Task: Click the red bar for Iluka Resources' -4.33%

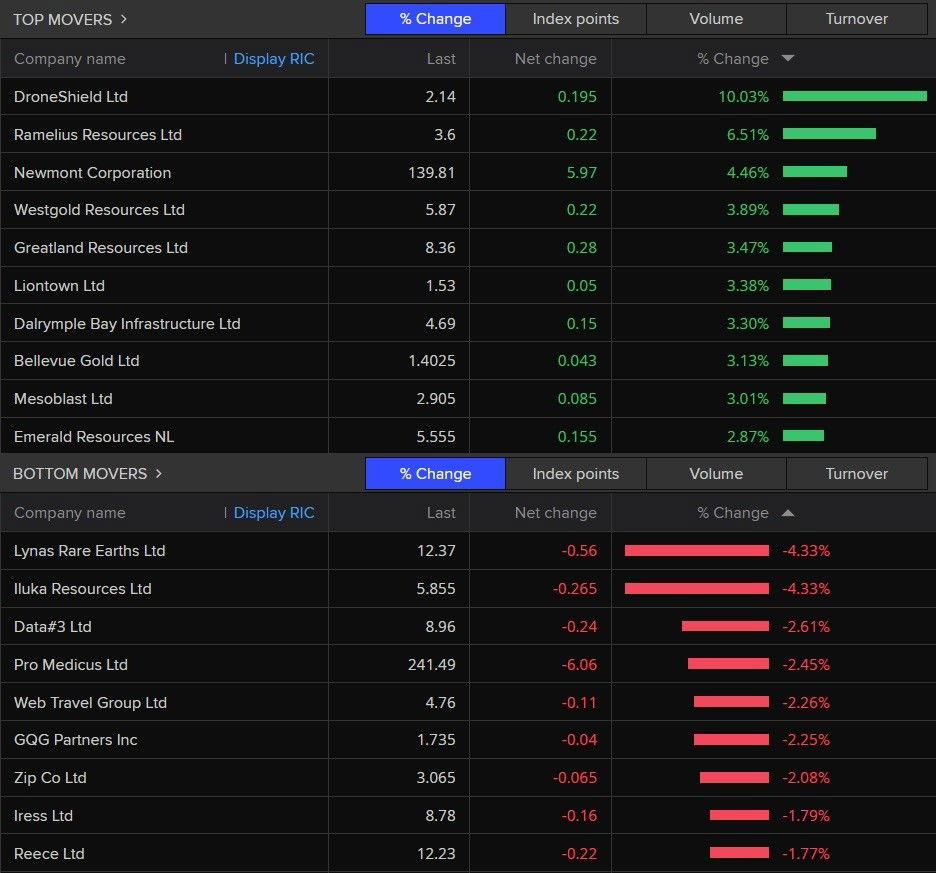Action: (x=696, y=589)
